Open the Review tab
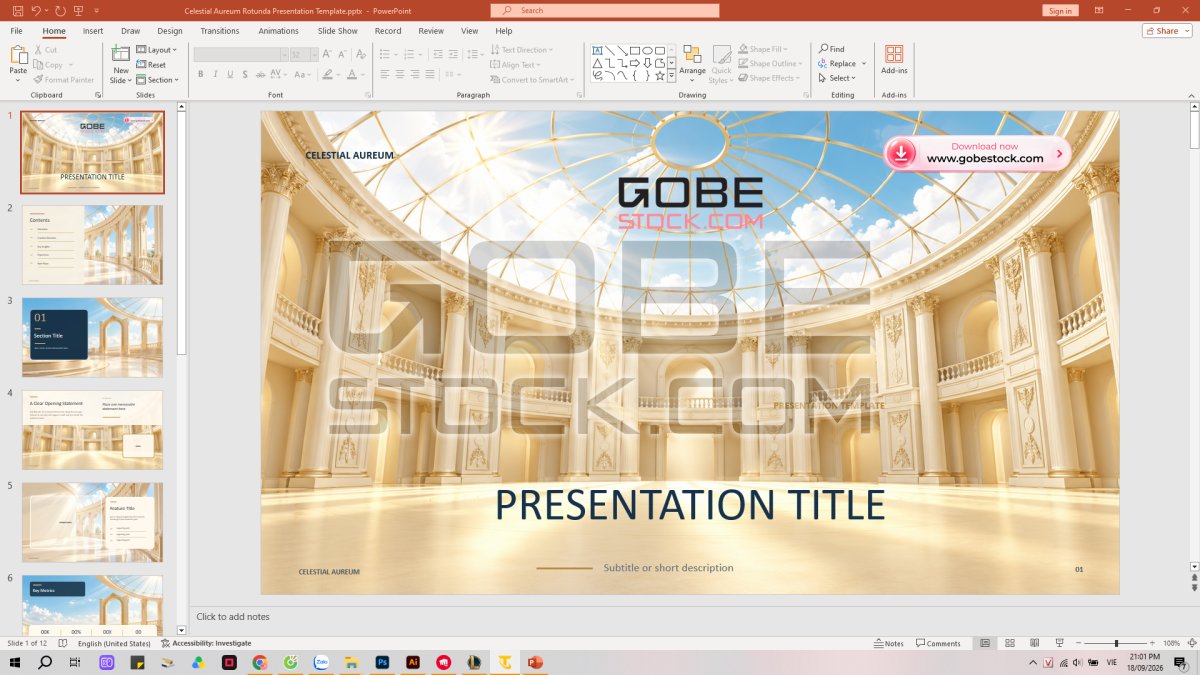 pos(431,31)
